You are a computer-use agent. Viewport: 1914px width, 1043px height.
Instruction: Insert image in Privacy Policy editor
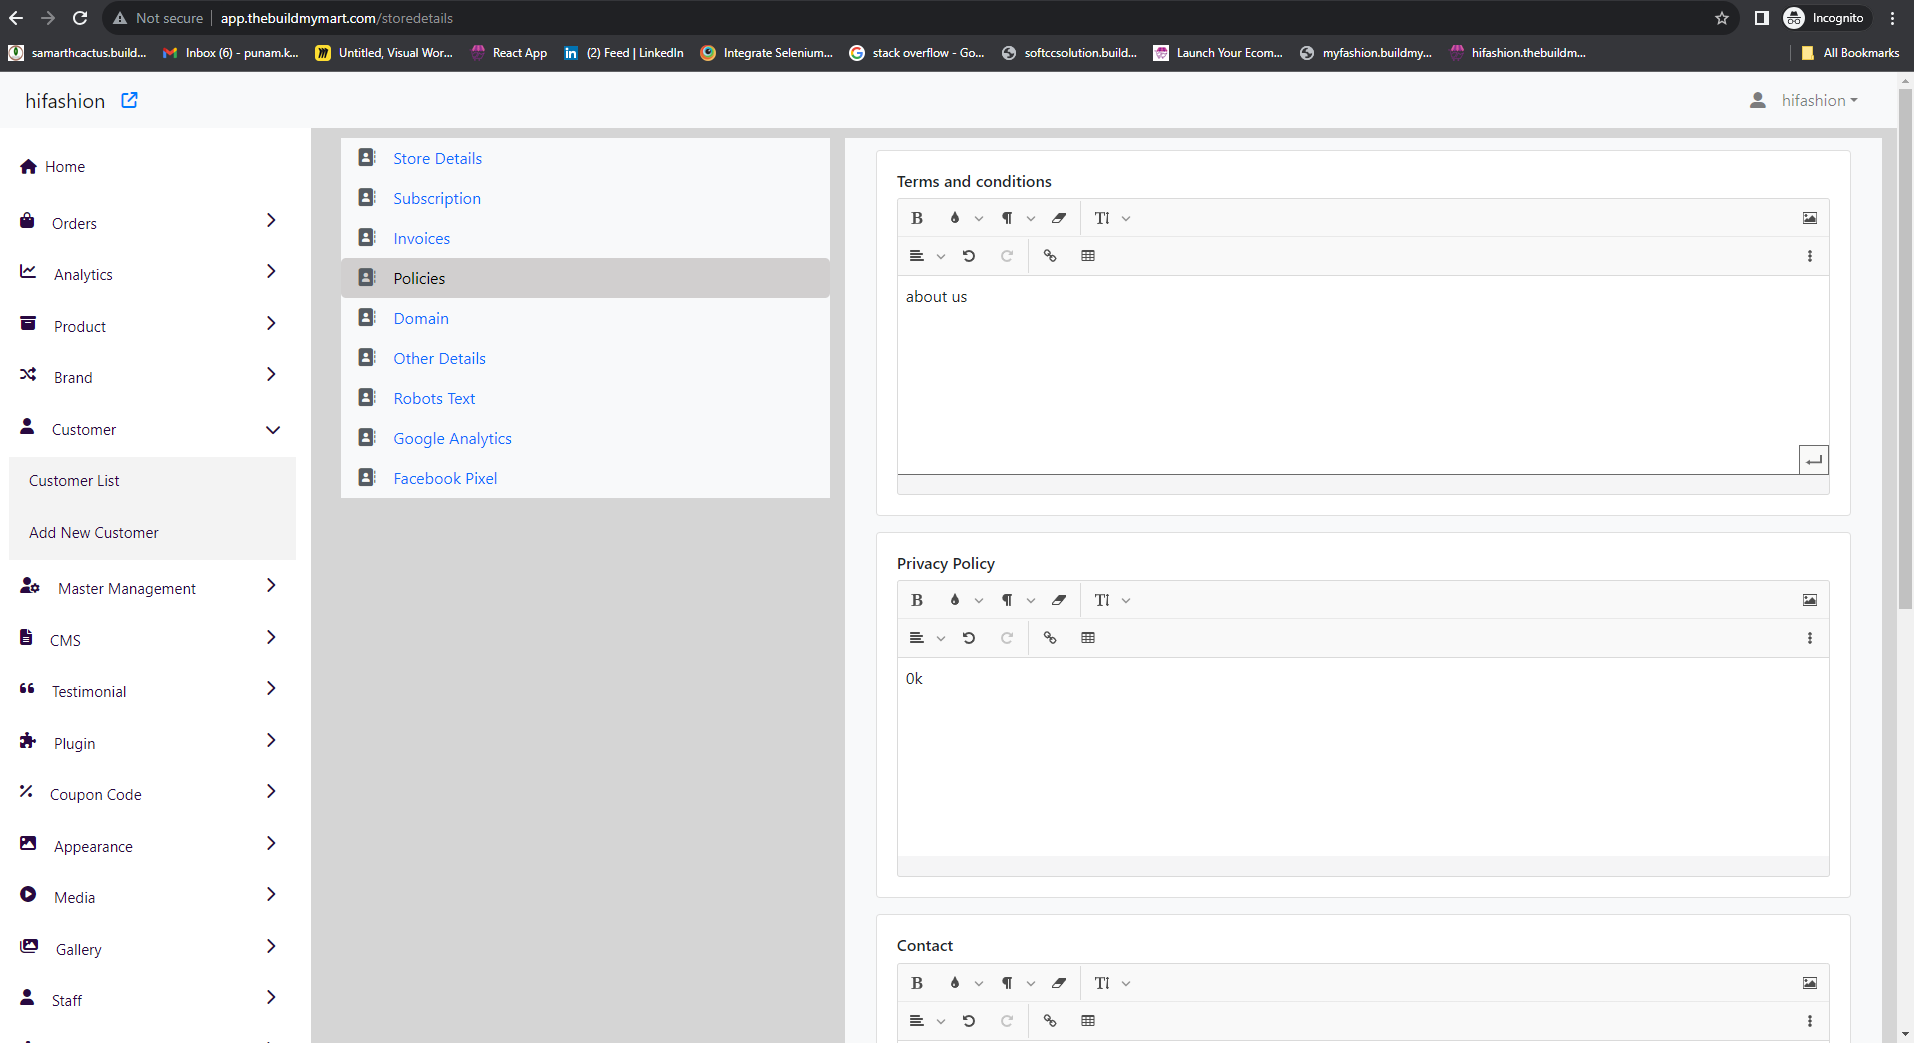coord(1810,600)
